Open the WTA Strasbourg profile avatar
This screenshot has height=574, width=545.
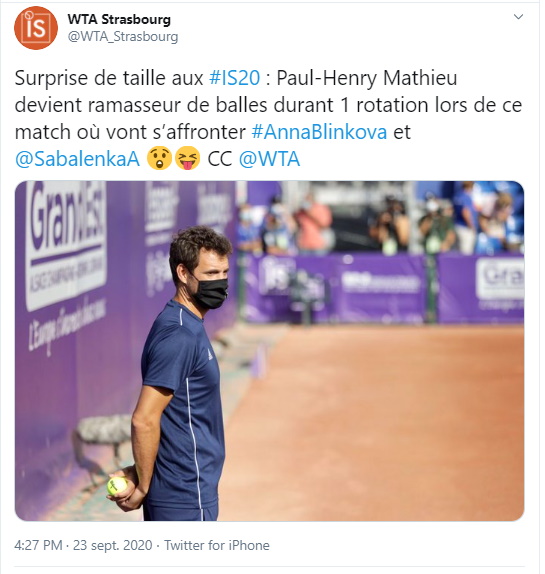pyautogui.click(x=36, y=28)
